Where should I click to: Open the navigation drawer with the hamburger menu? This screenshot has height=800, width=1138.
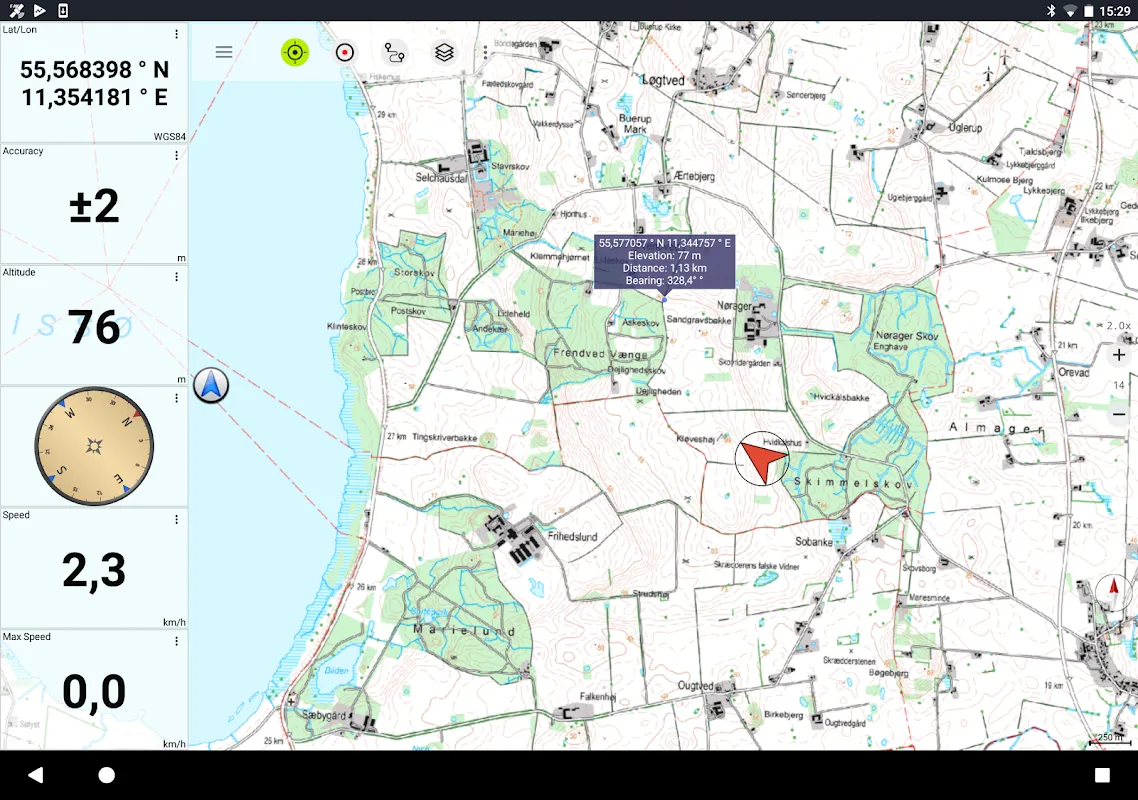coord(224,51)
